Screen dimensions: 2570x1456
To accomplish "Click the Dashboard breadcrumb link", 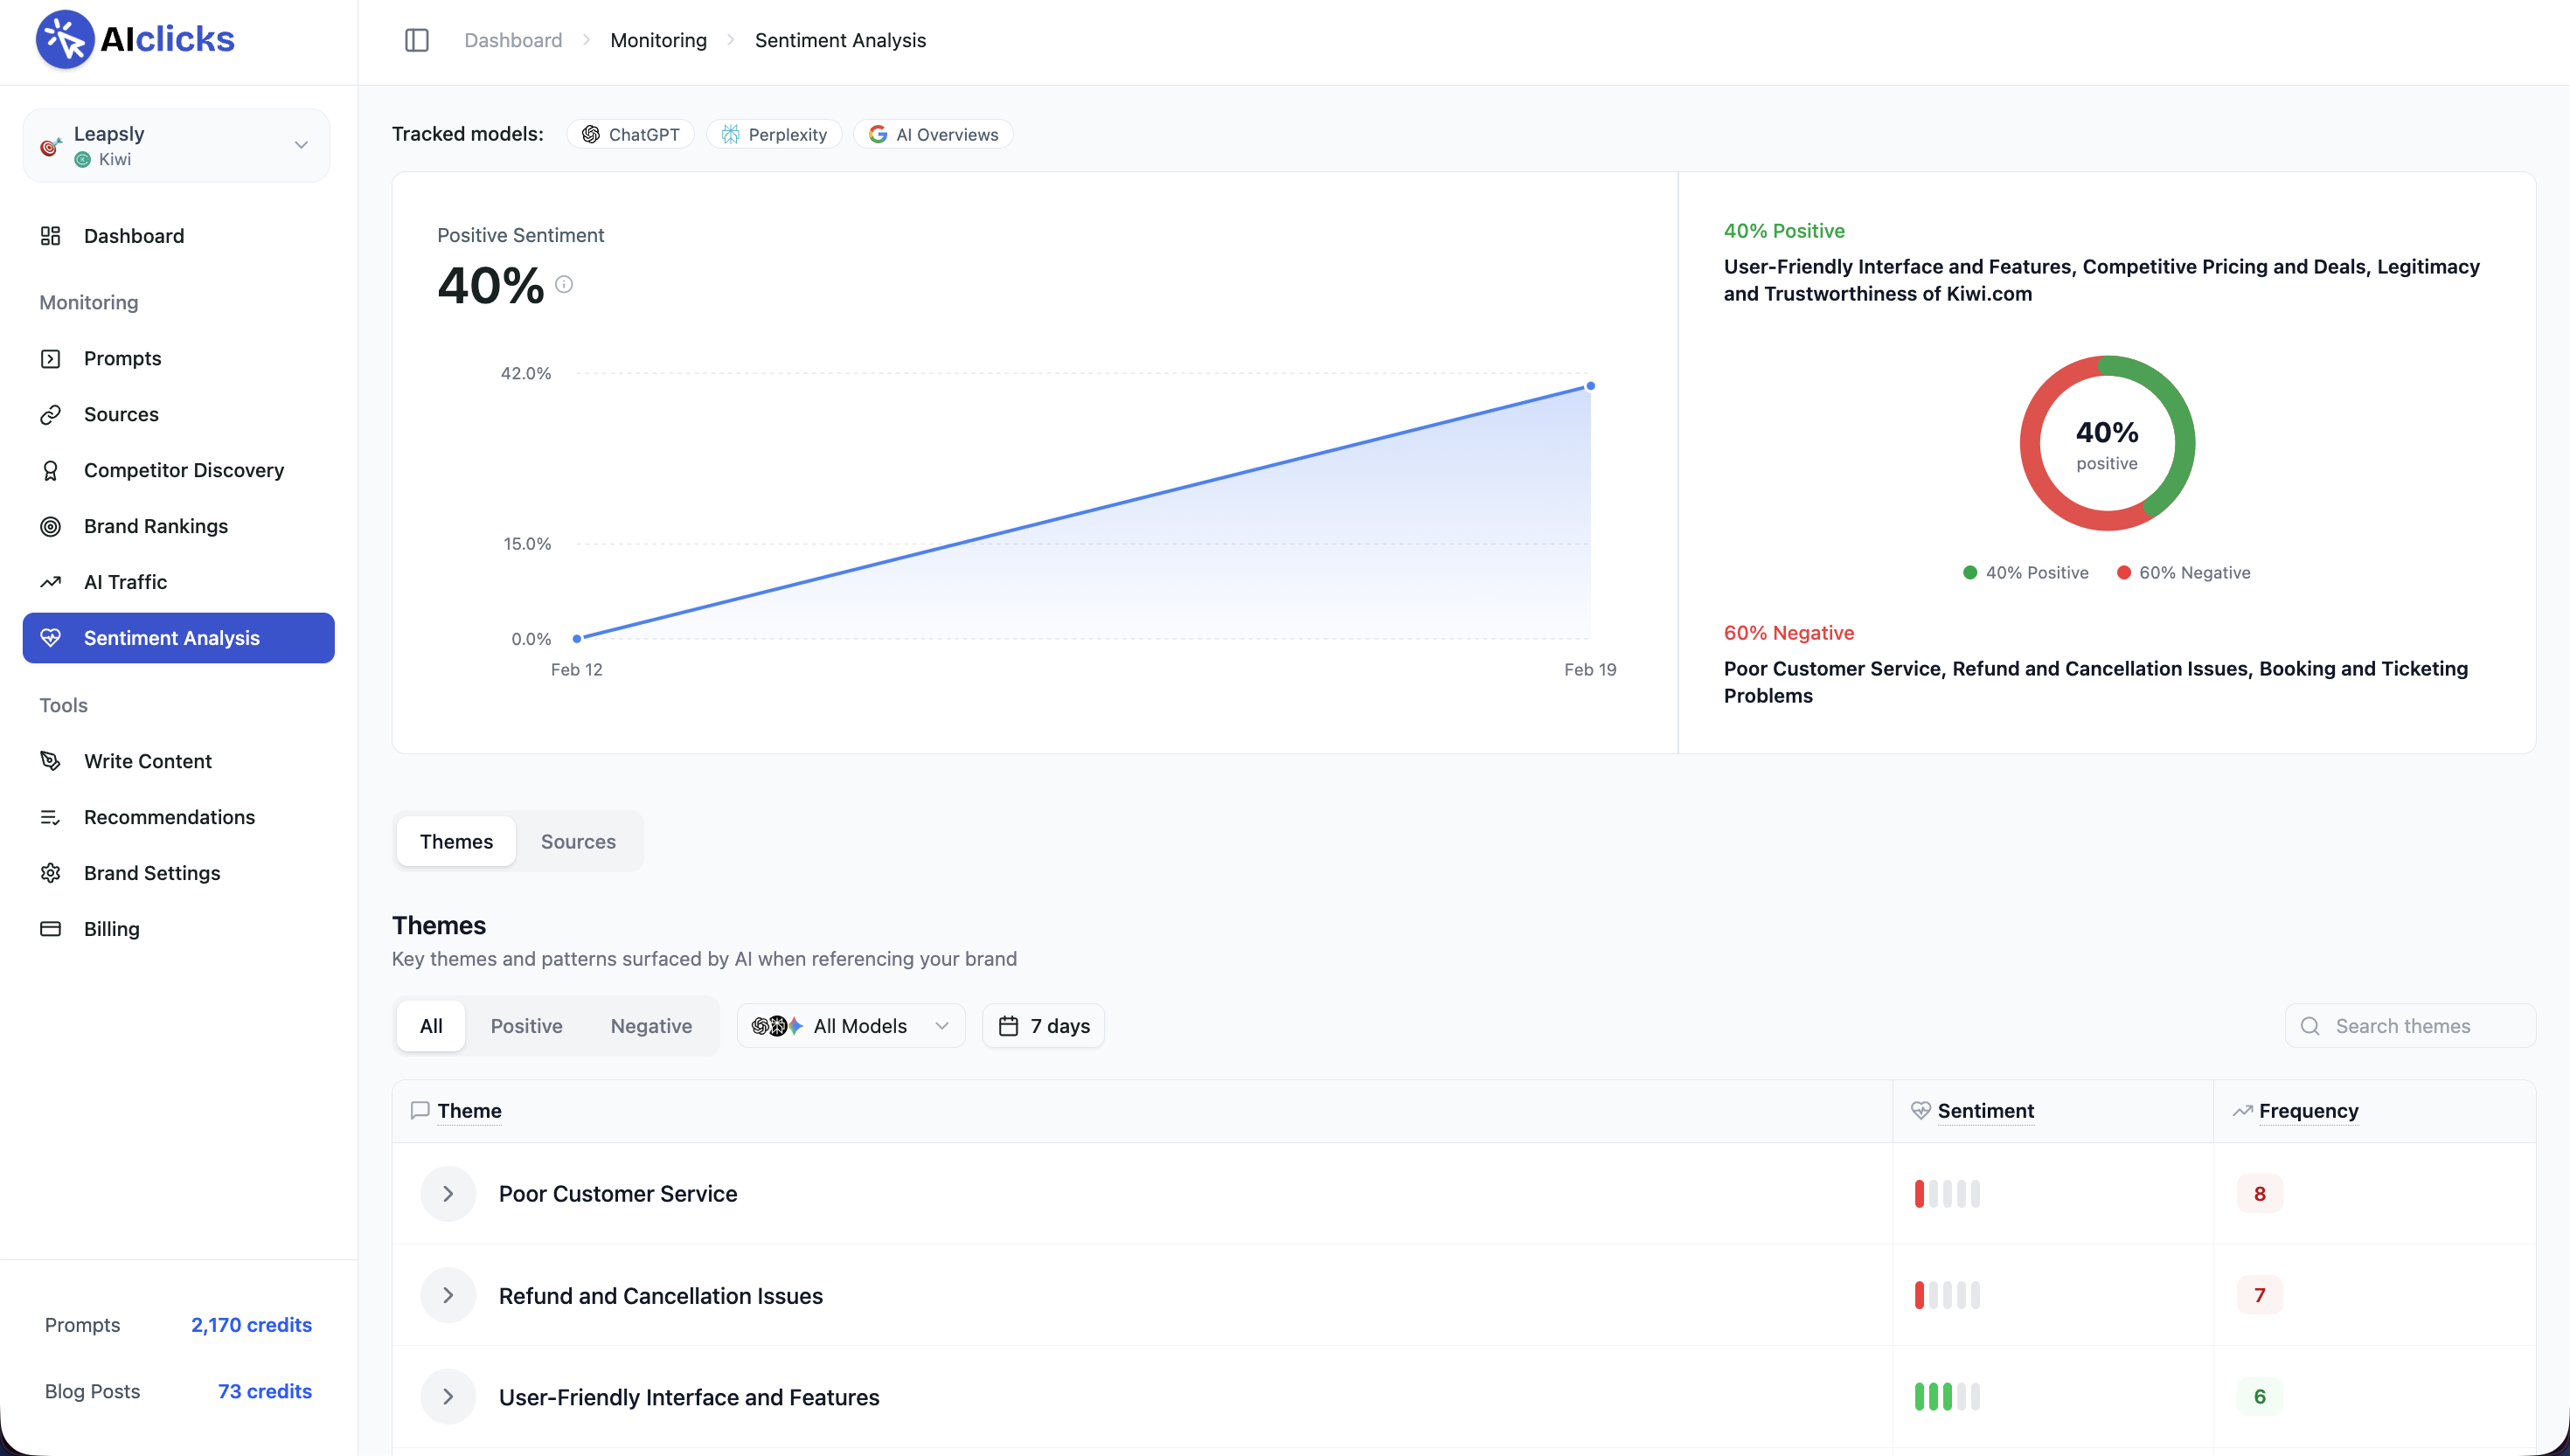I will click(513, 40).
